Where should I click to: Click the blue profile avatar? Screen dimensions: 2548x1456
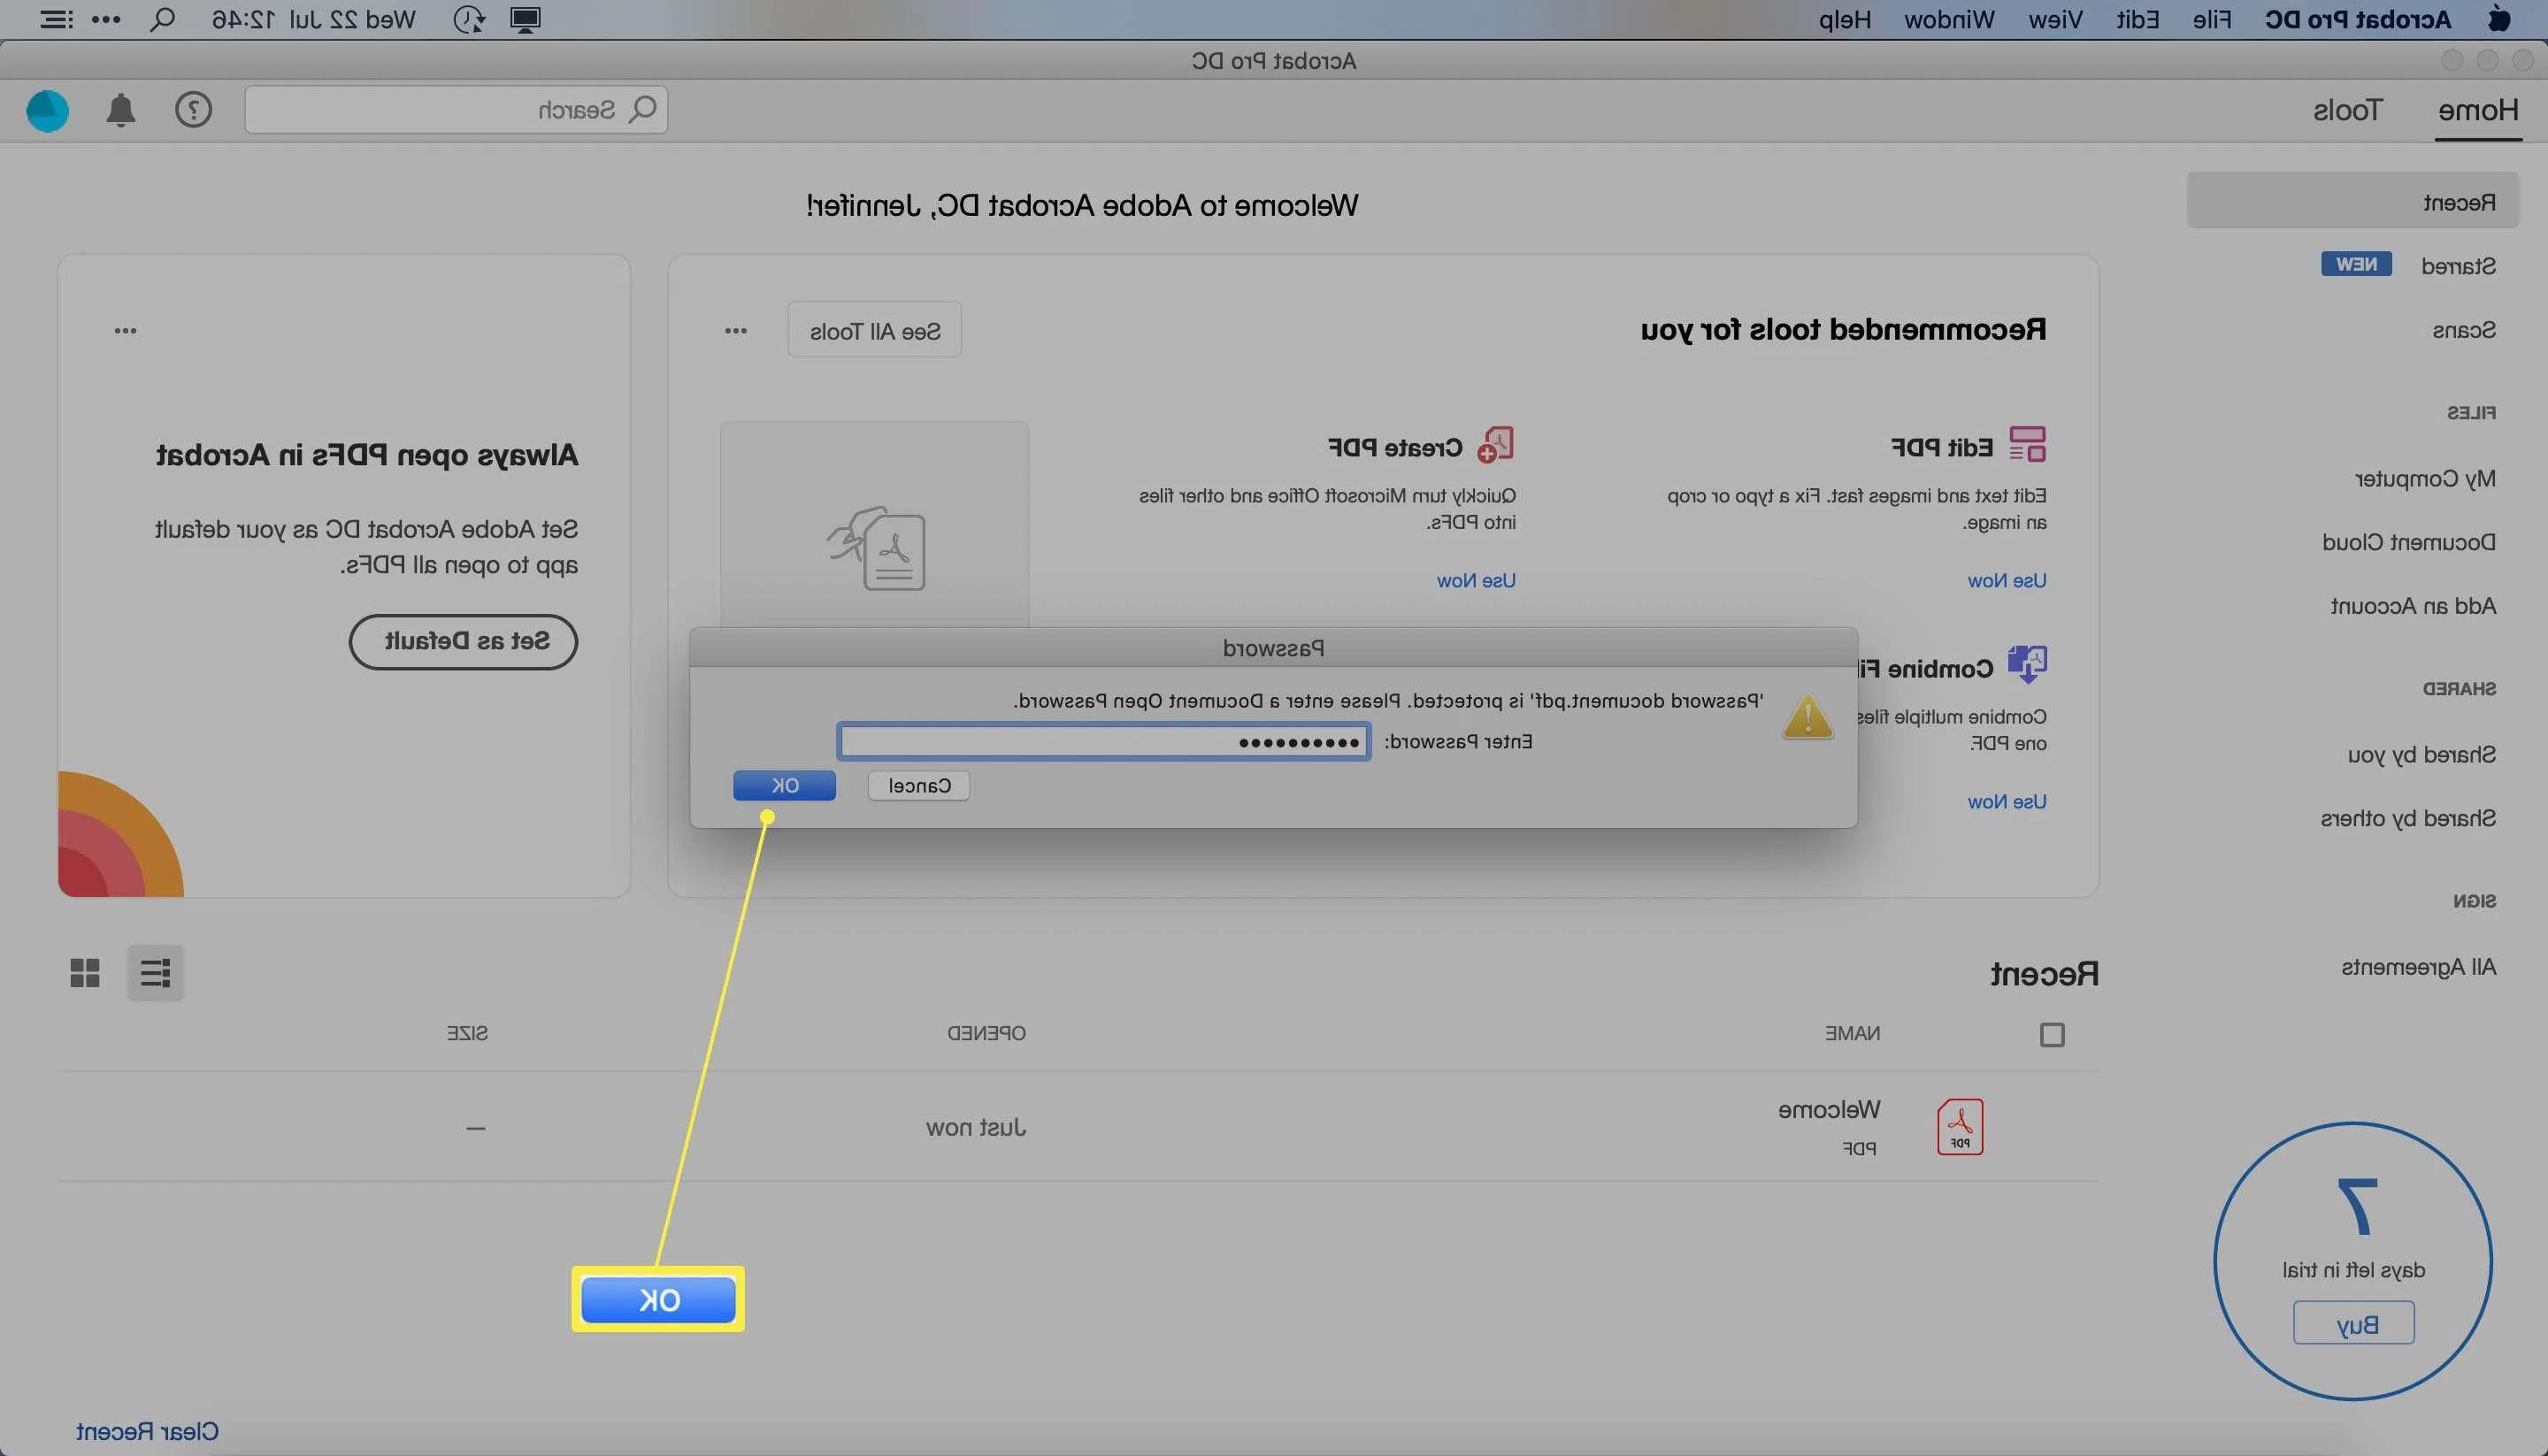(x=47, y=110)
